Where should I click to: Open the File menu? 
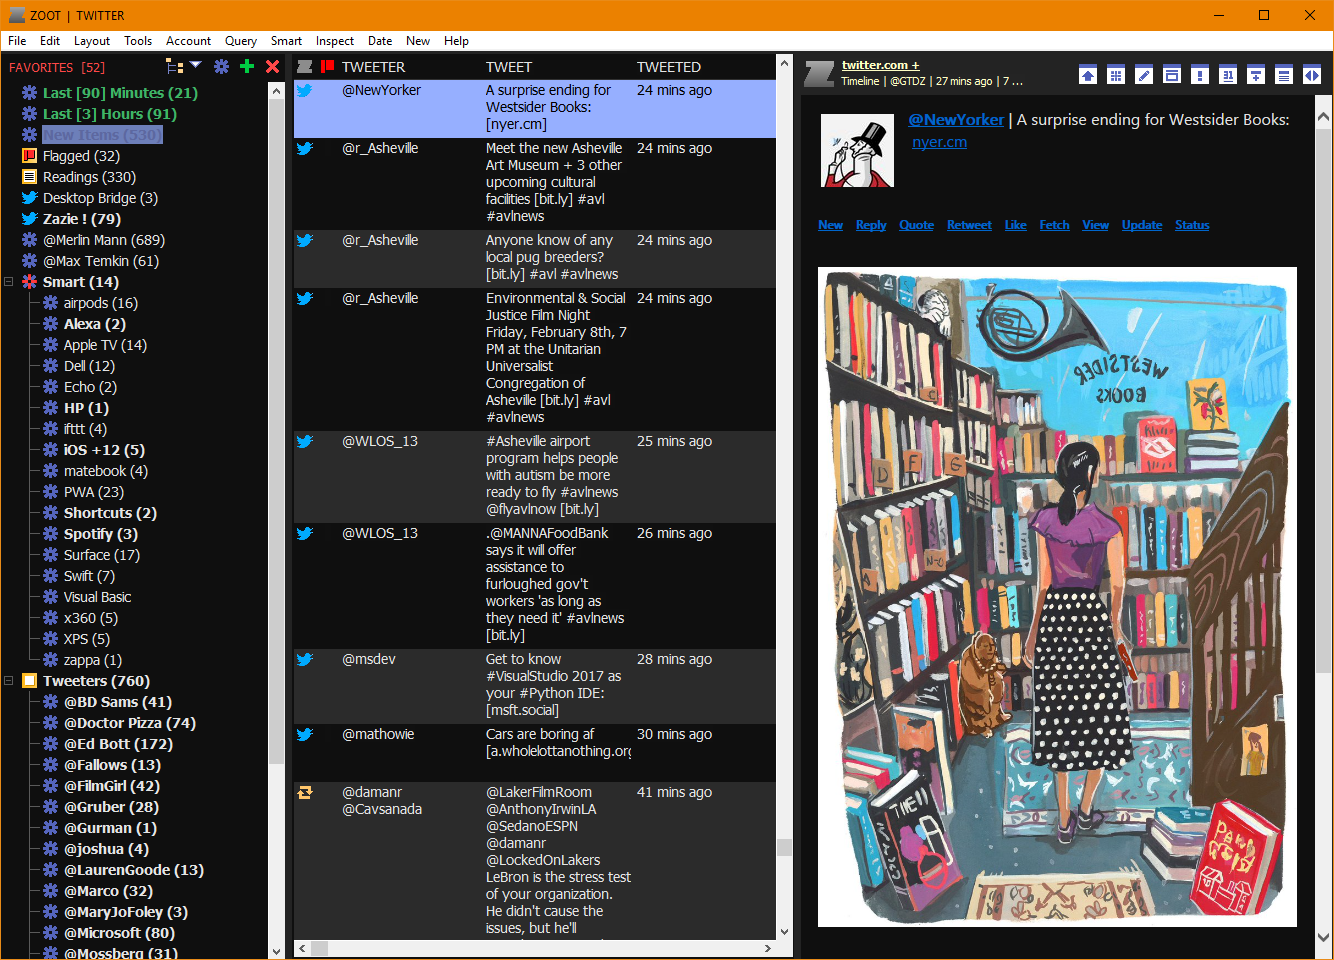(17, 41)
